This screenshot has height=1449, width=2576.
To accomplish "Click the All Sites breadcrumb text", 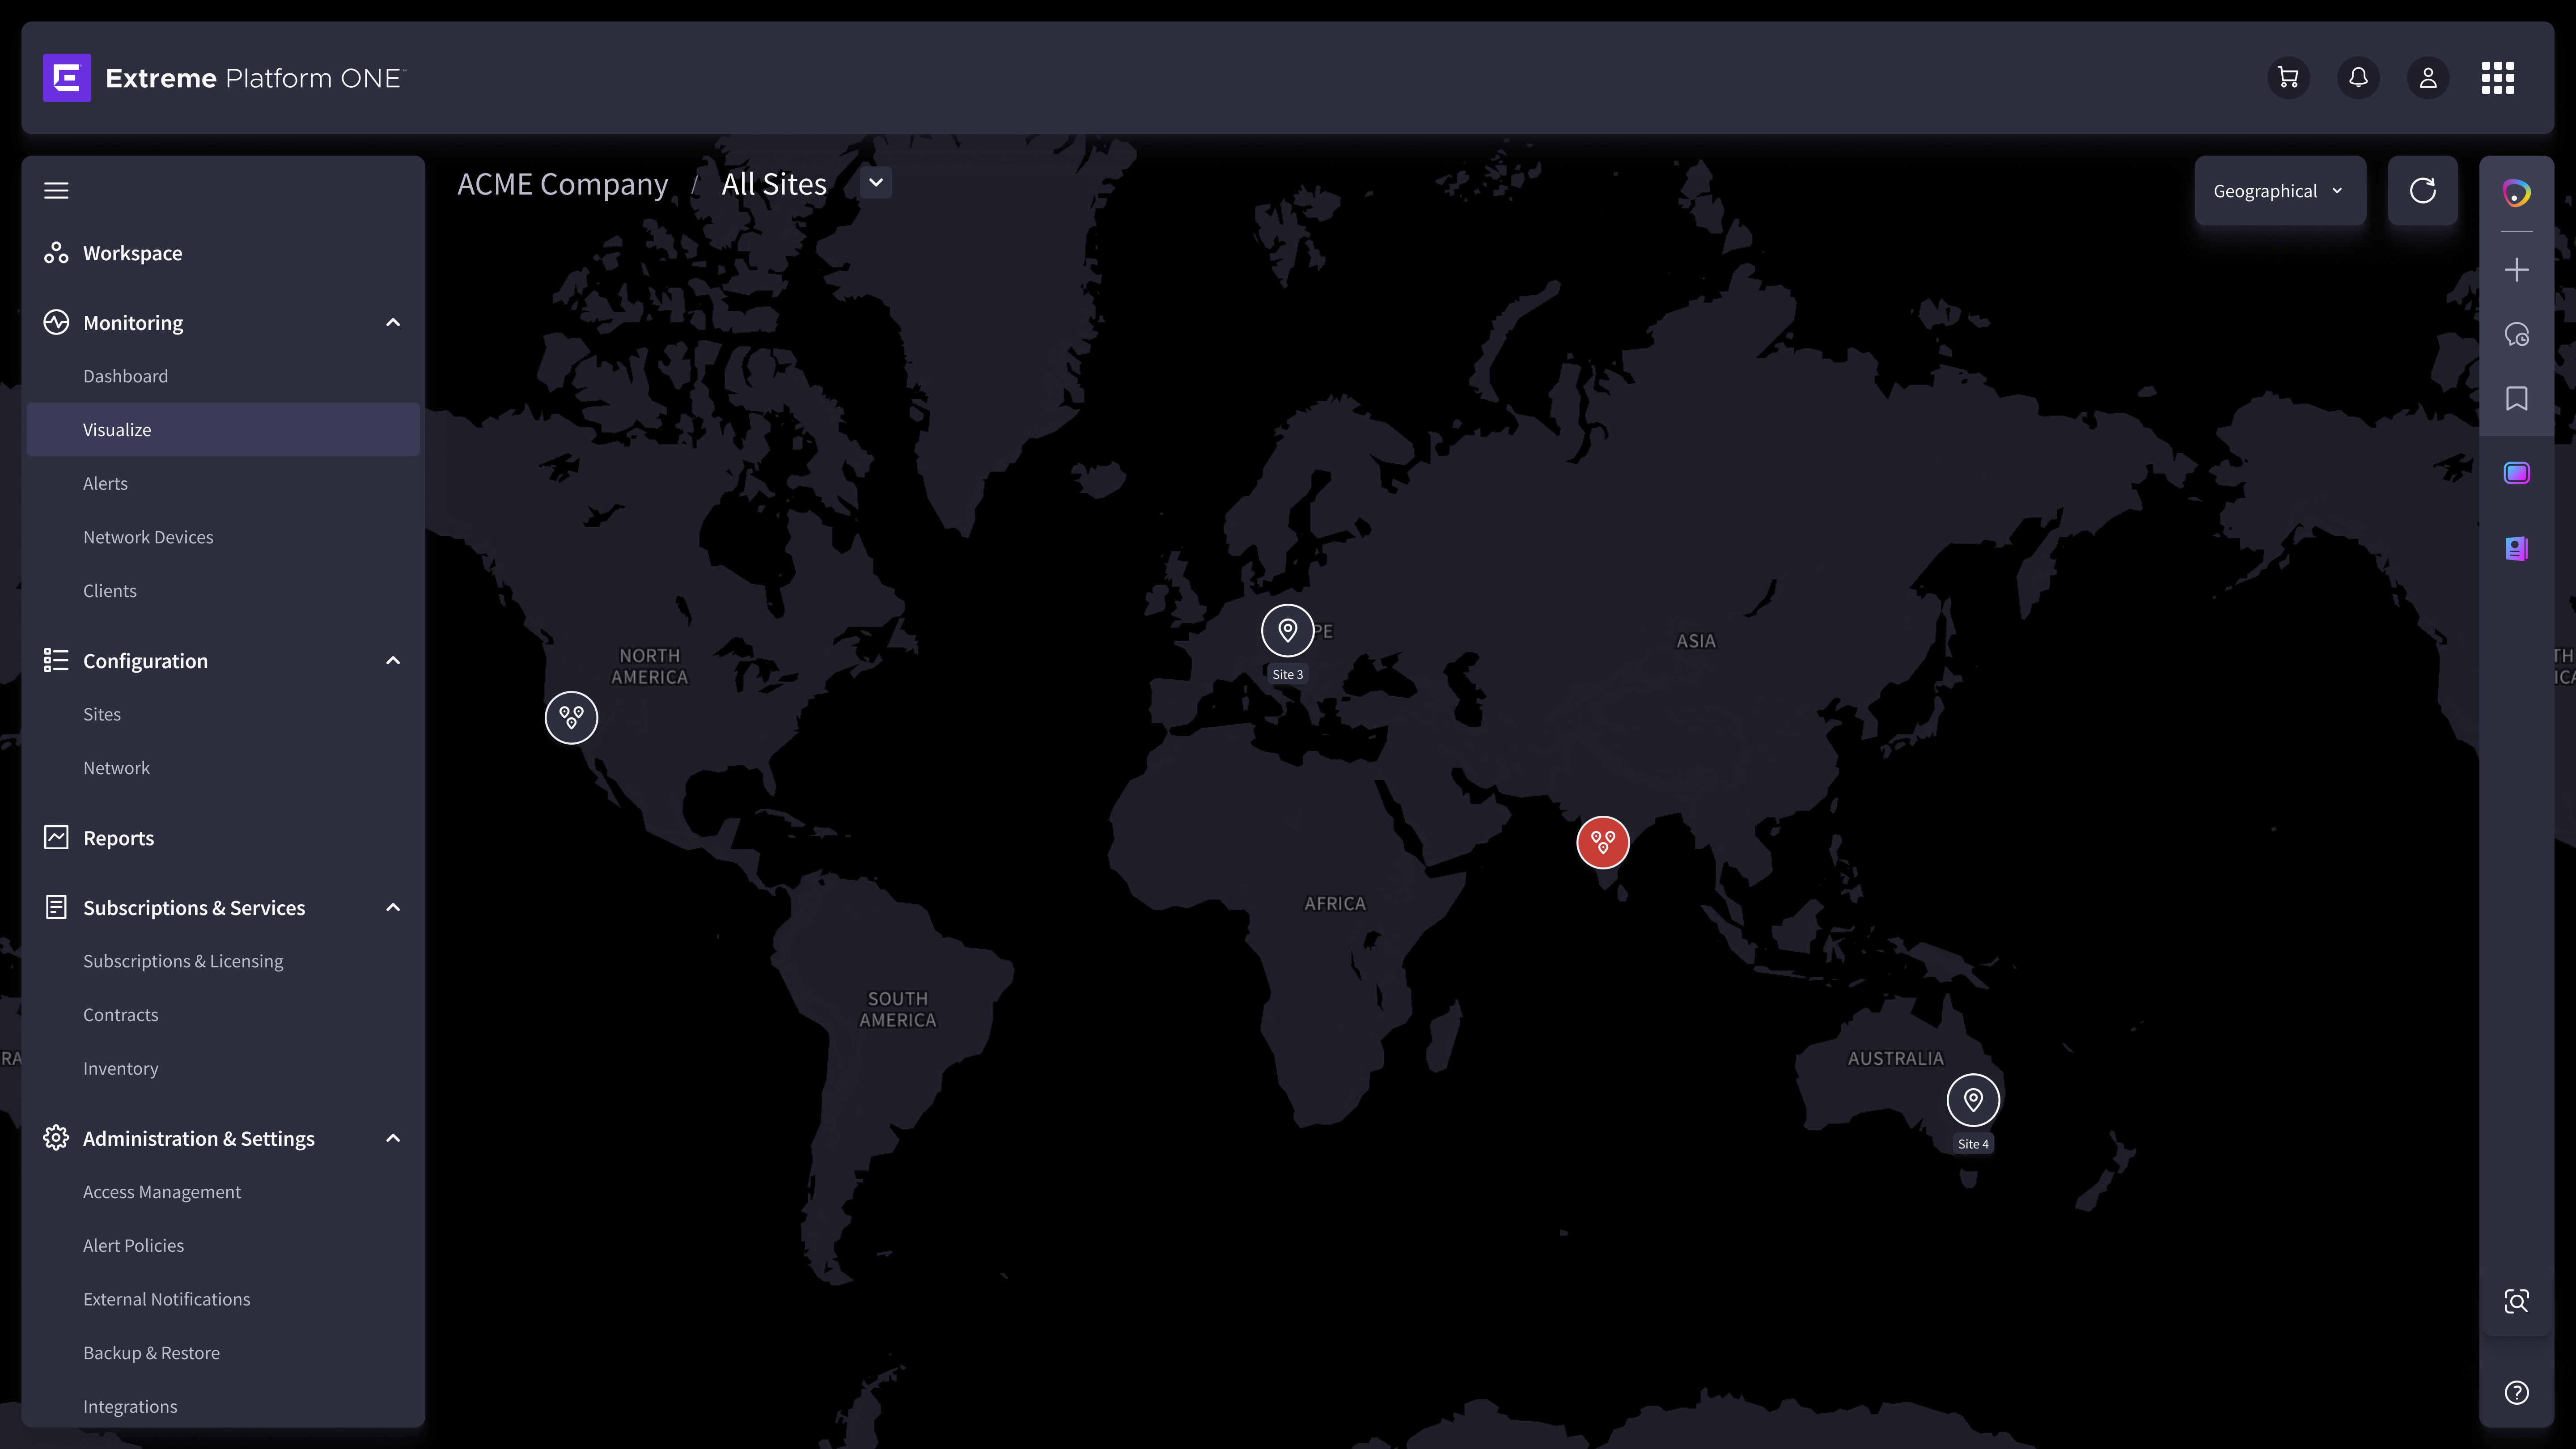I will 774,184.
